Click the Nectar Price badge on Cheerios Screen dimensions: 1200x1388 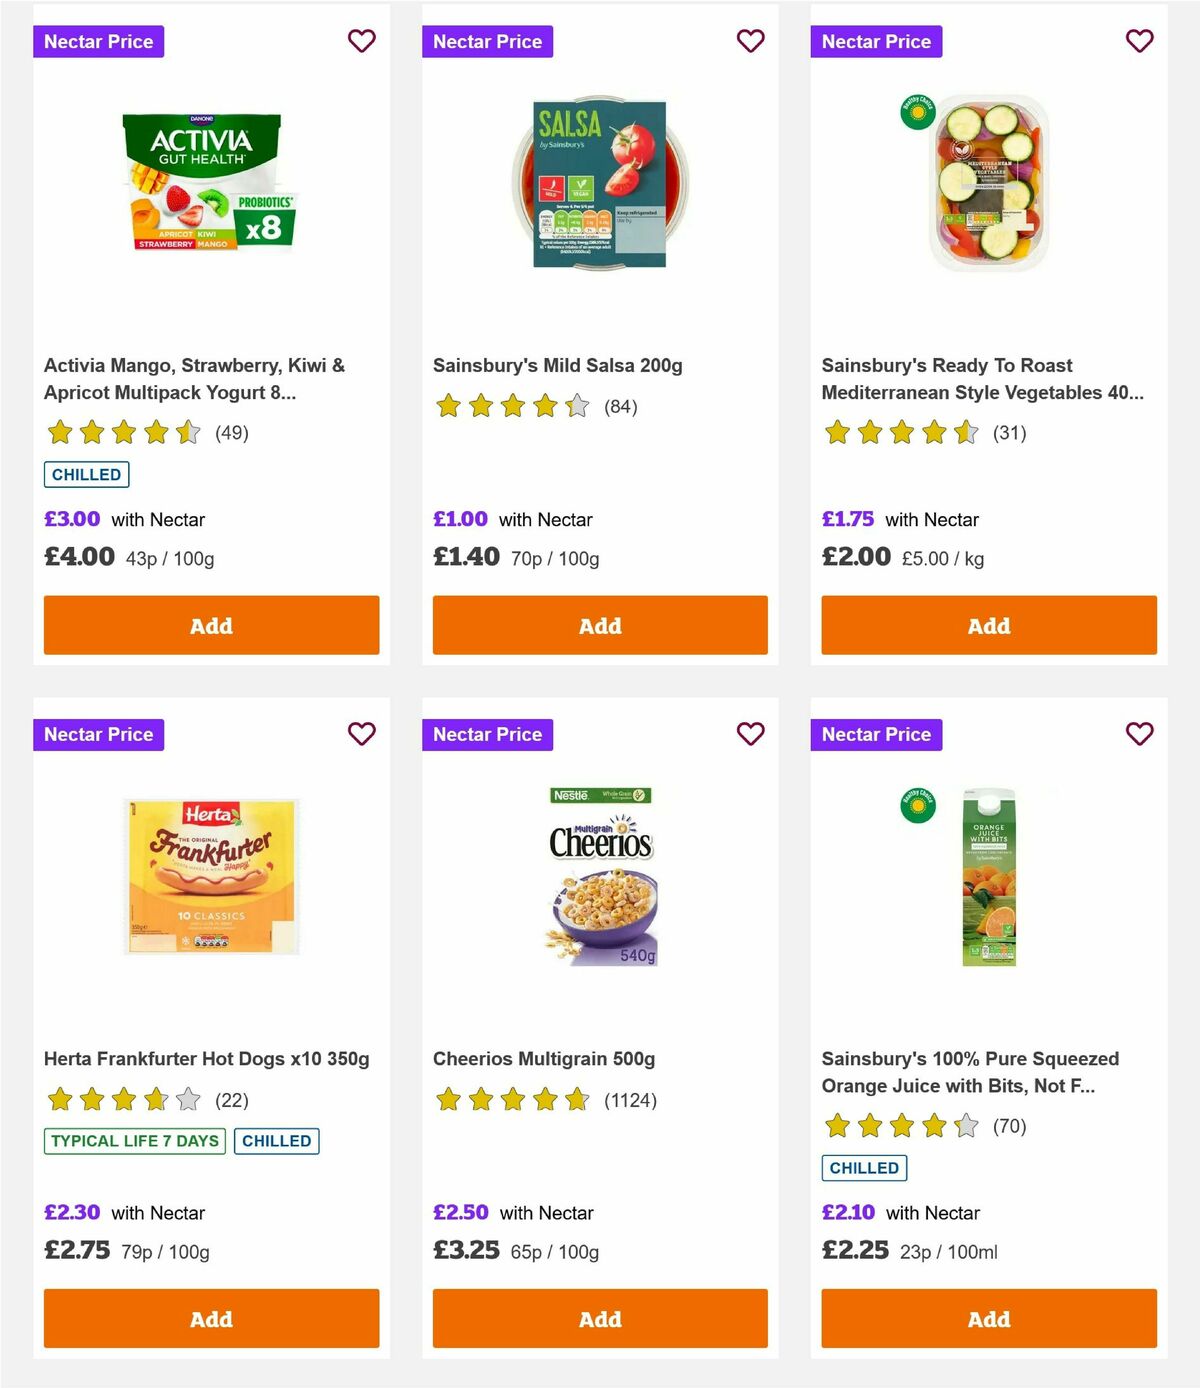(x=487, y=734)
